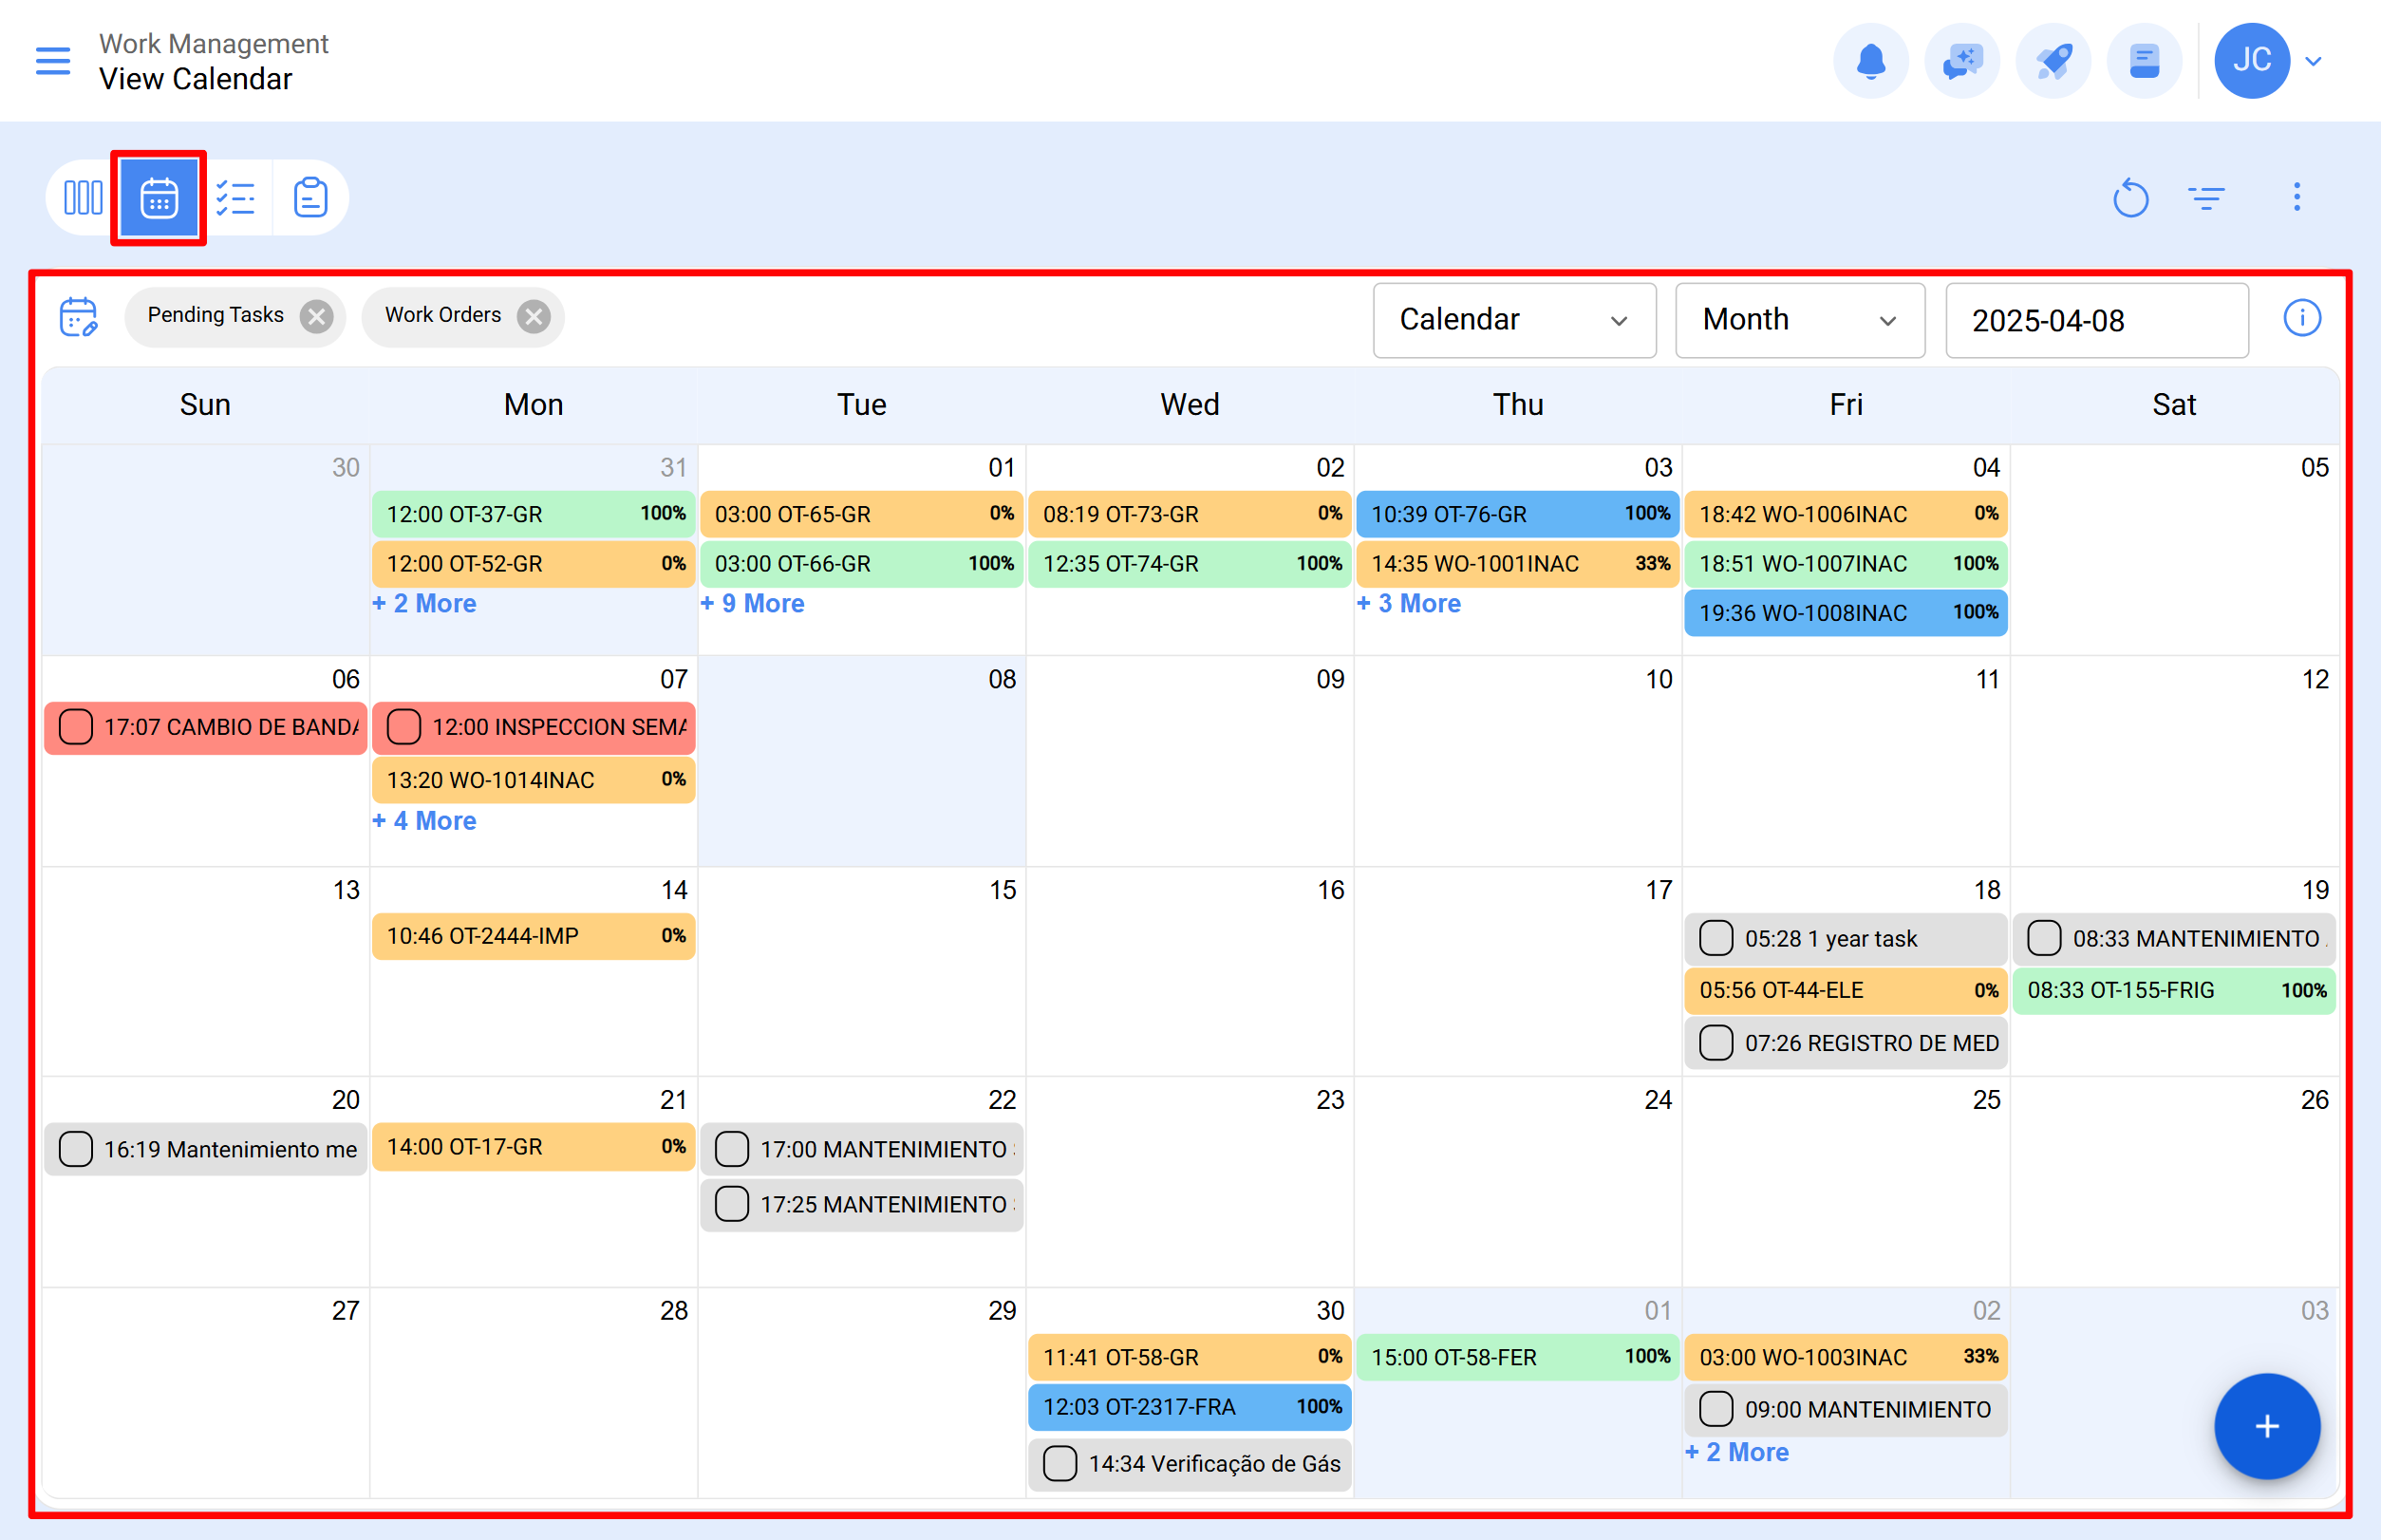The width and height of the screenshot is (2381, 1540).
Task: Remove the Work Orders filter chip
Action: pyautogui.click(x=534, y=317)
